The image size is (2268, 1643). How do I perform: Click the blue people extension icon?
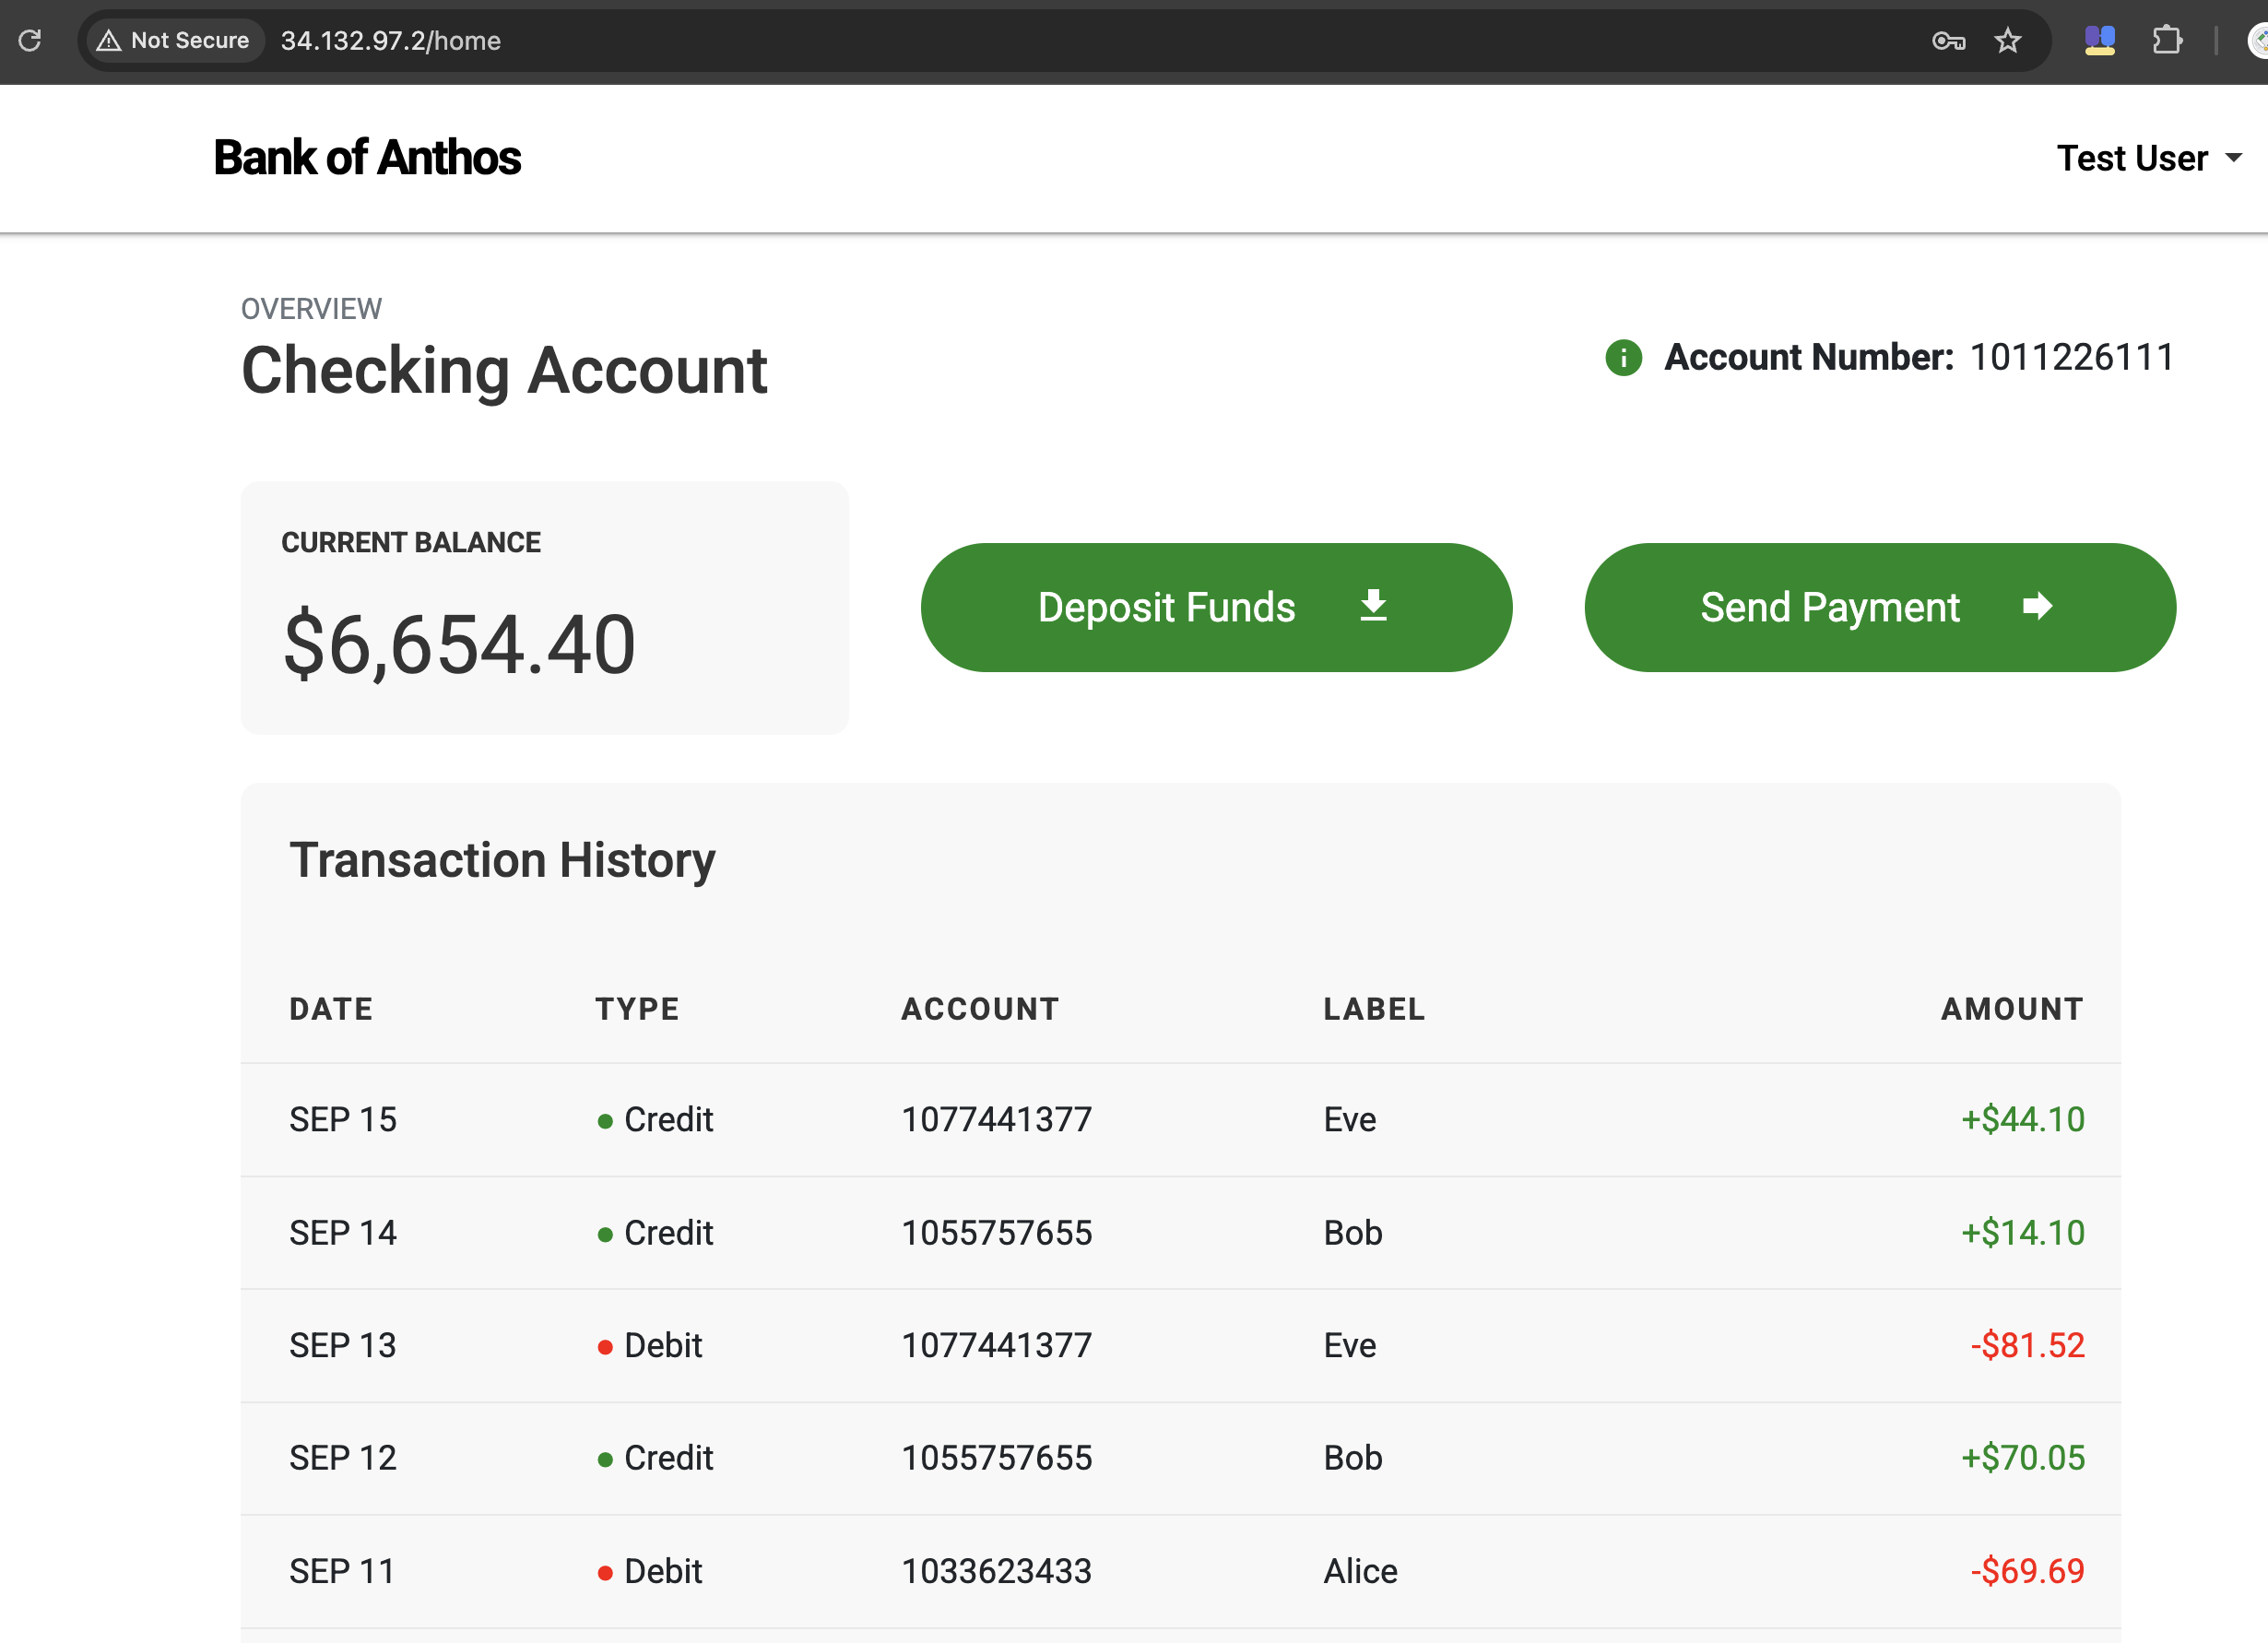pos(2099,41)
